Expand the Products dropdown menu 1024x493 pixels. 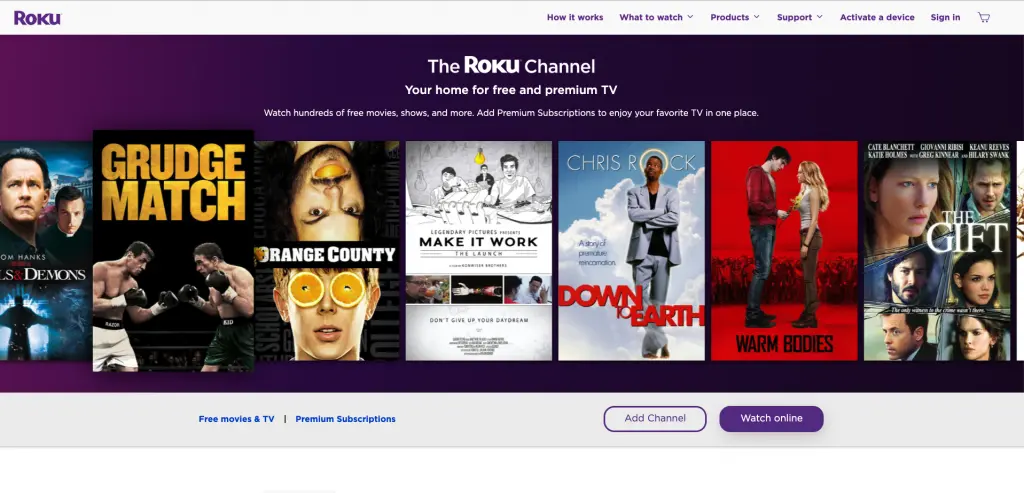[x=735, y=18]
